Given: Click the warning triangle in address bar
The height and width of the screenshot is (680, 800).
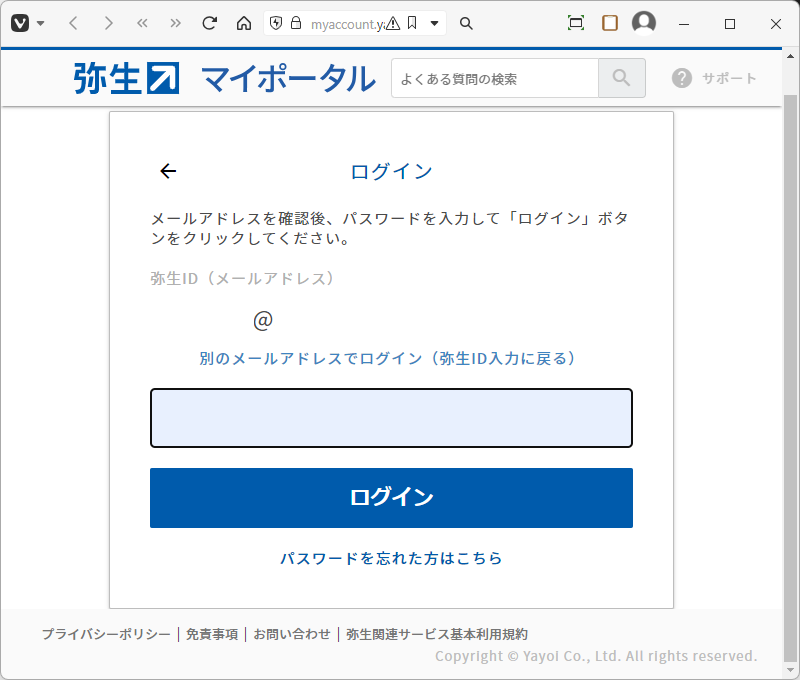Looking at the screenshot, I should pyautogui.click(x=393, y=23).
